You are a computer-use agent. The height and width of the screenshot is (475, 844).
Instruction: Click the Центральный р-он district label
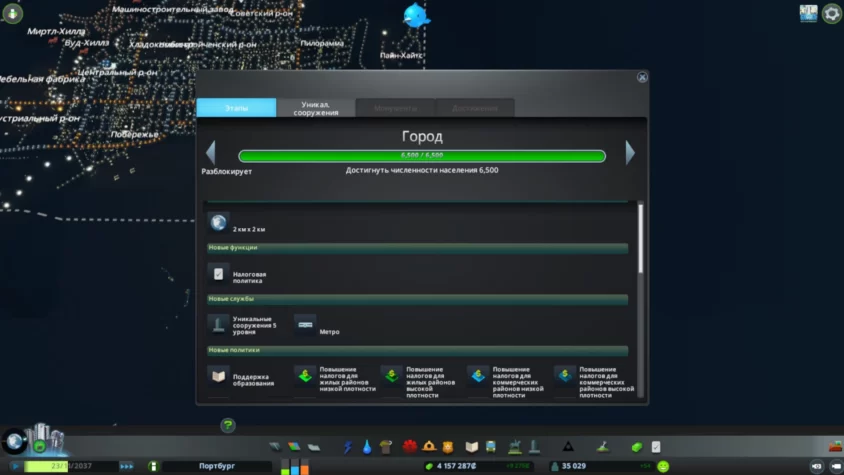coord(117,72)
